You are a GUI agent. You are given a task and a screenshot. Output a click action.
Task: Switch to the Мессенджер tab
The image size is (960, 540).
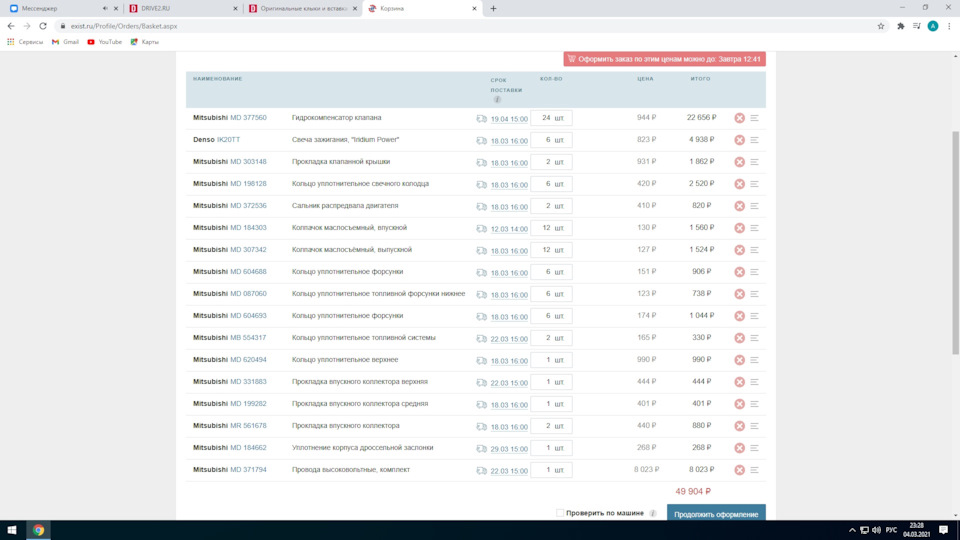click(x=61, y=9)
